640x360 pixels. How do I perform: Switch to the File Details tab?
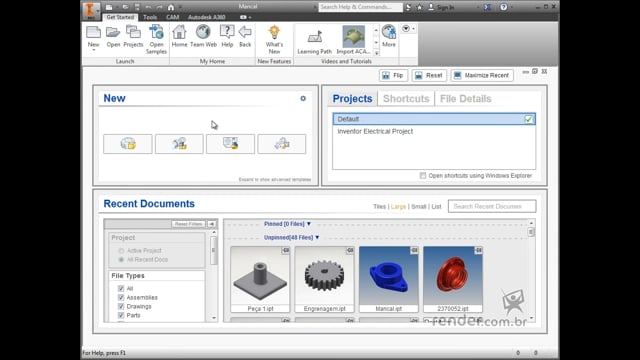point(466,99)
